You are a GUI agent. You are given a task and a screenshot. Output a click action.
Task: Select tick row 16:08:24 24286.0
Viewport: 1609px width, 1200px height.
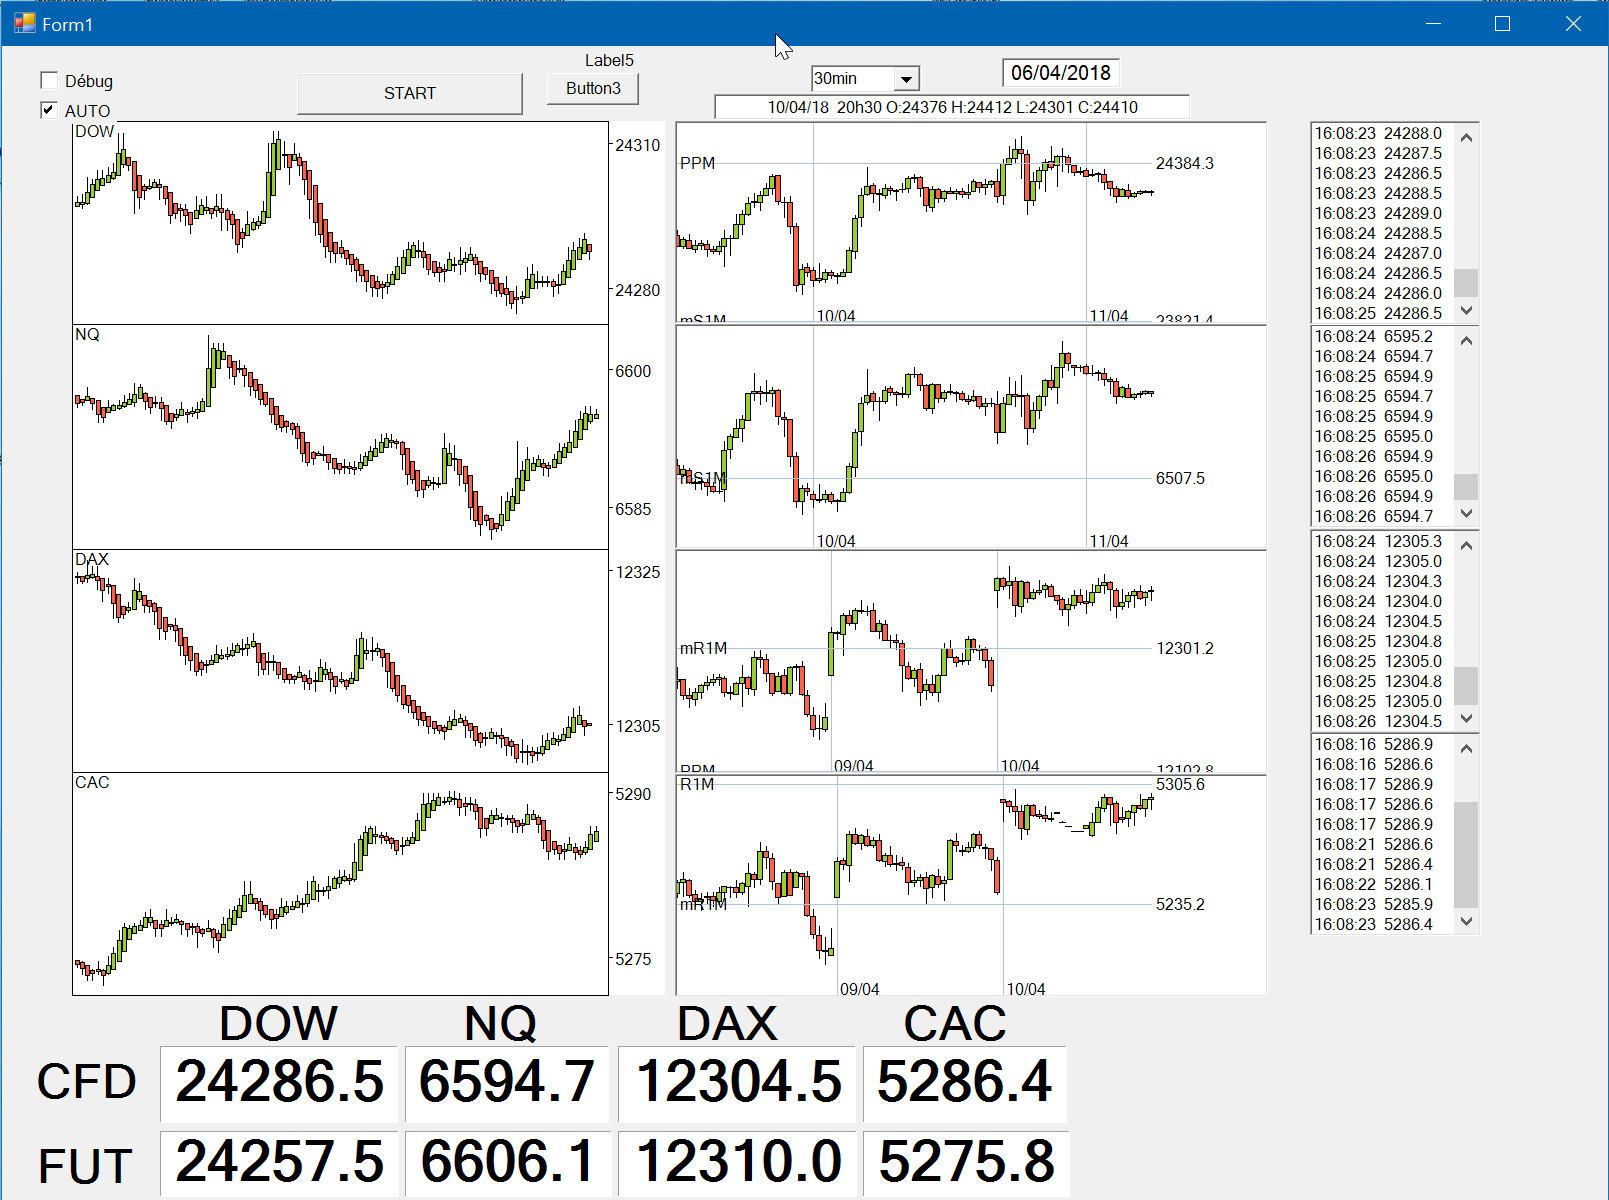tap(1382, 293)
